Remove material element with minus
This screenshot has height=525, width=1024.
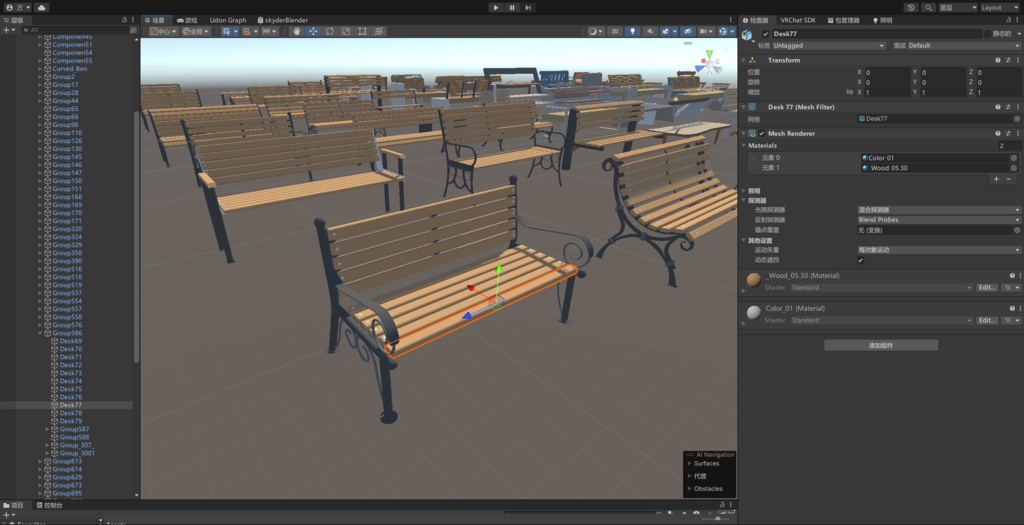1009,179
